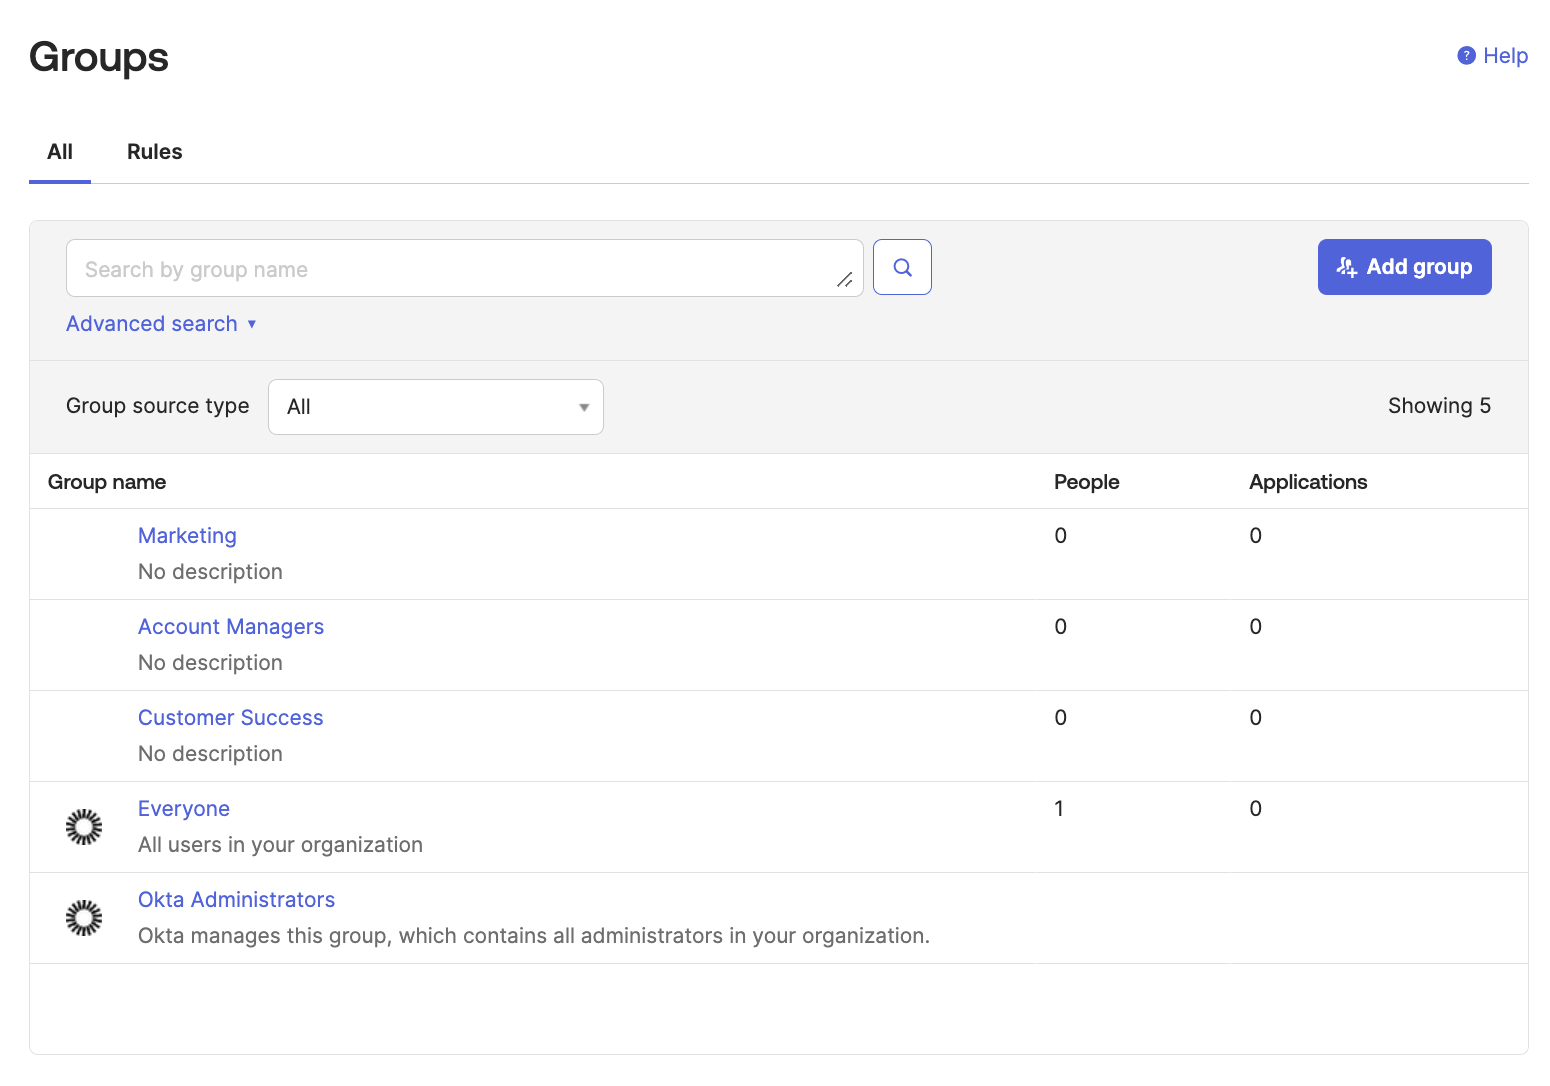
Task: Open the Marketing group
Action: [x=187, y=536]
